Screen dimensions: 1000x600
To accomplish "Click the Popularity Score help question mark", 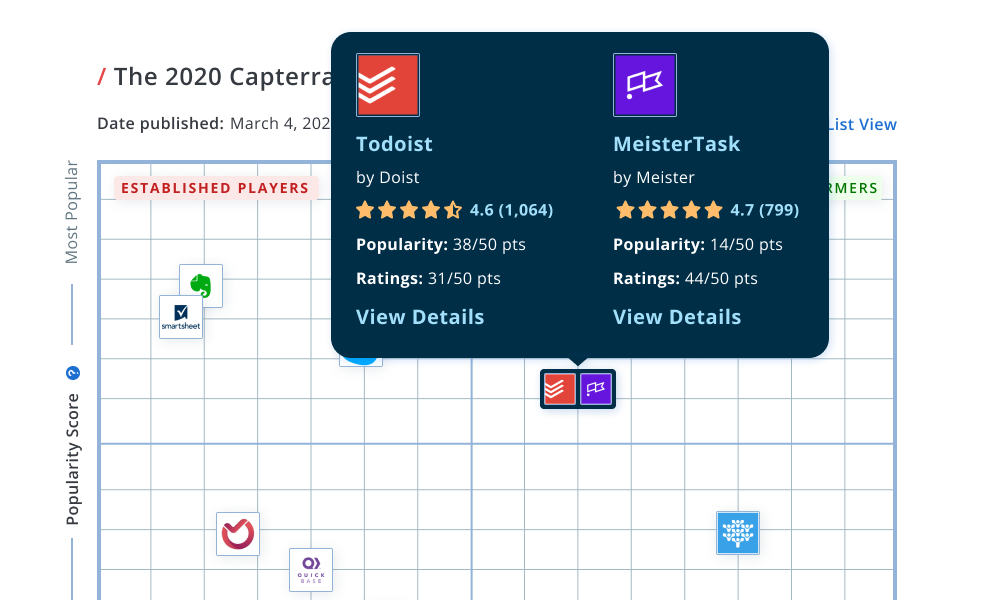I will pos(72,373).
